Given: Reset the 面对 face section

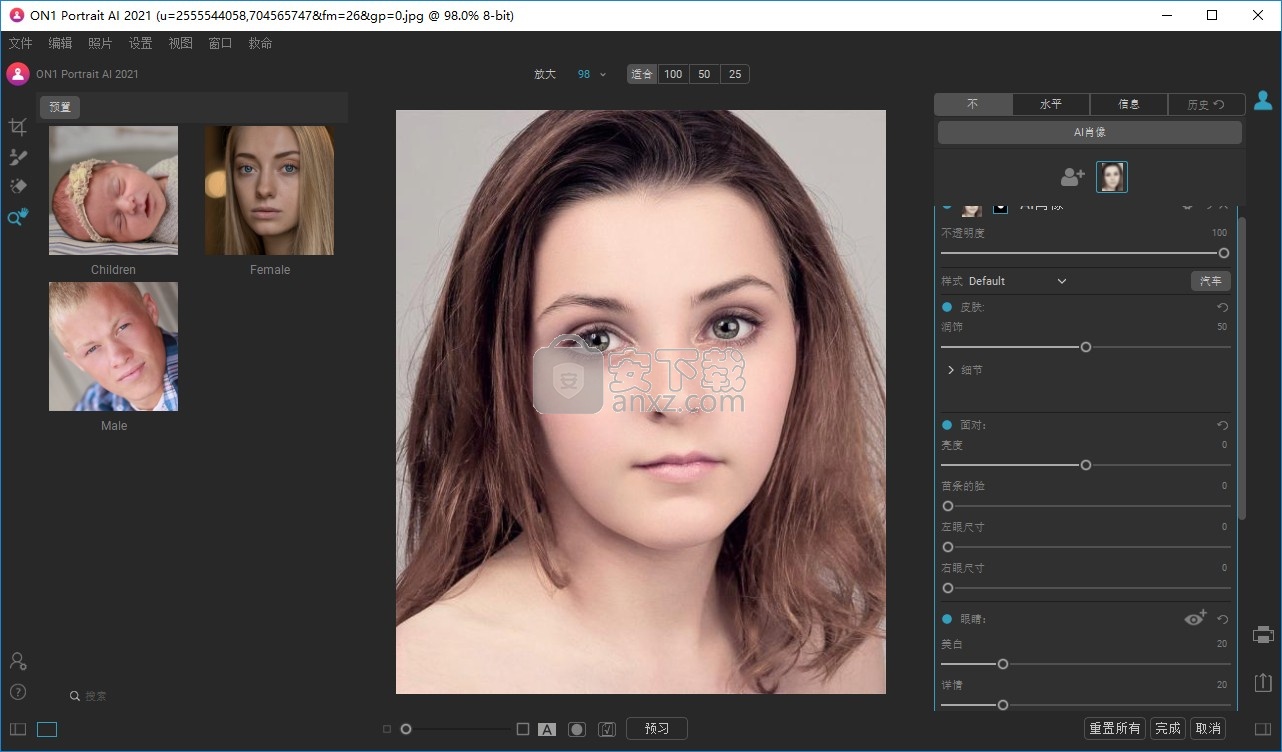Looking at the screenshot, I should point(1222,426).
